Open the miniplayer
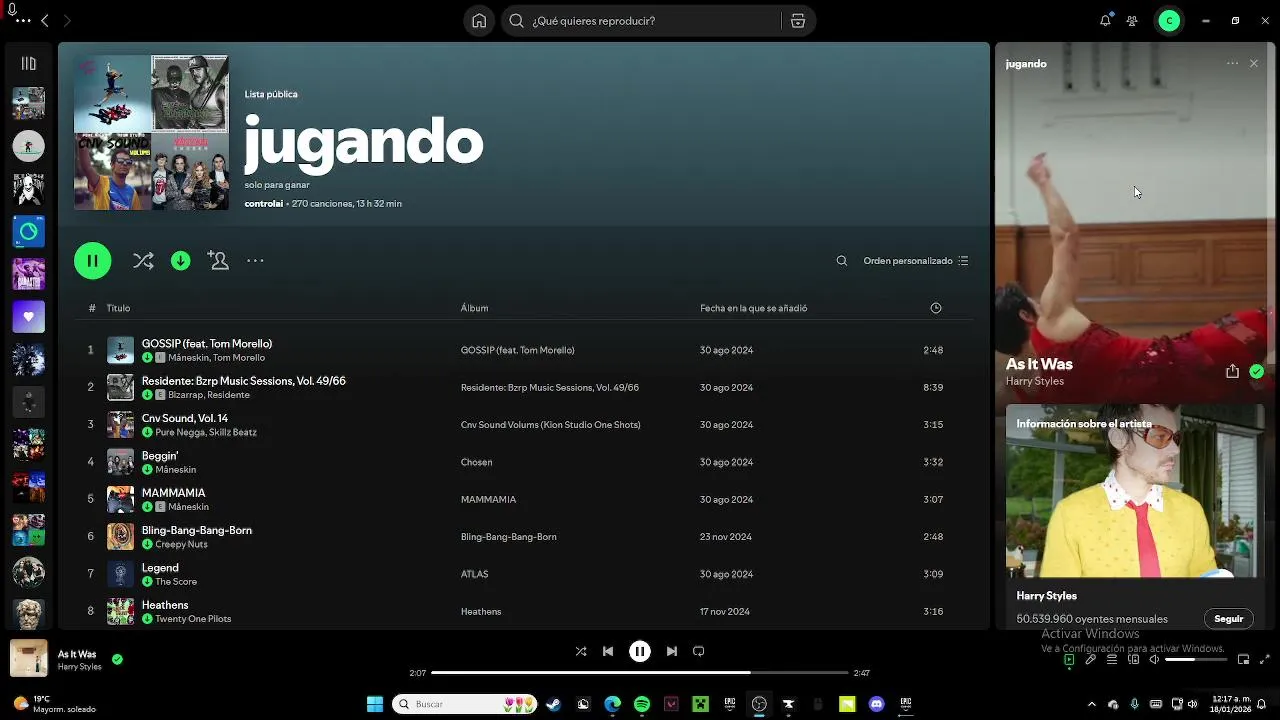This screenshot has height=720, width=1280. [x=1243, y=660]
